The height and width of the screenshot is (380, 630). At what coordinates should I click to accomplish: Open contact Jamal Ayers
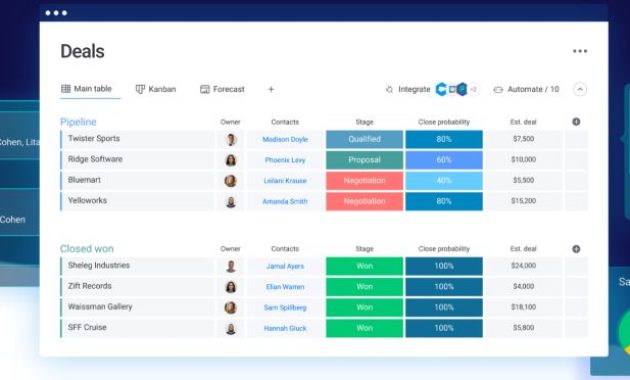coord(285,266)
